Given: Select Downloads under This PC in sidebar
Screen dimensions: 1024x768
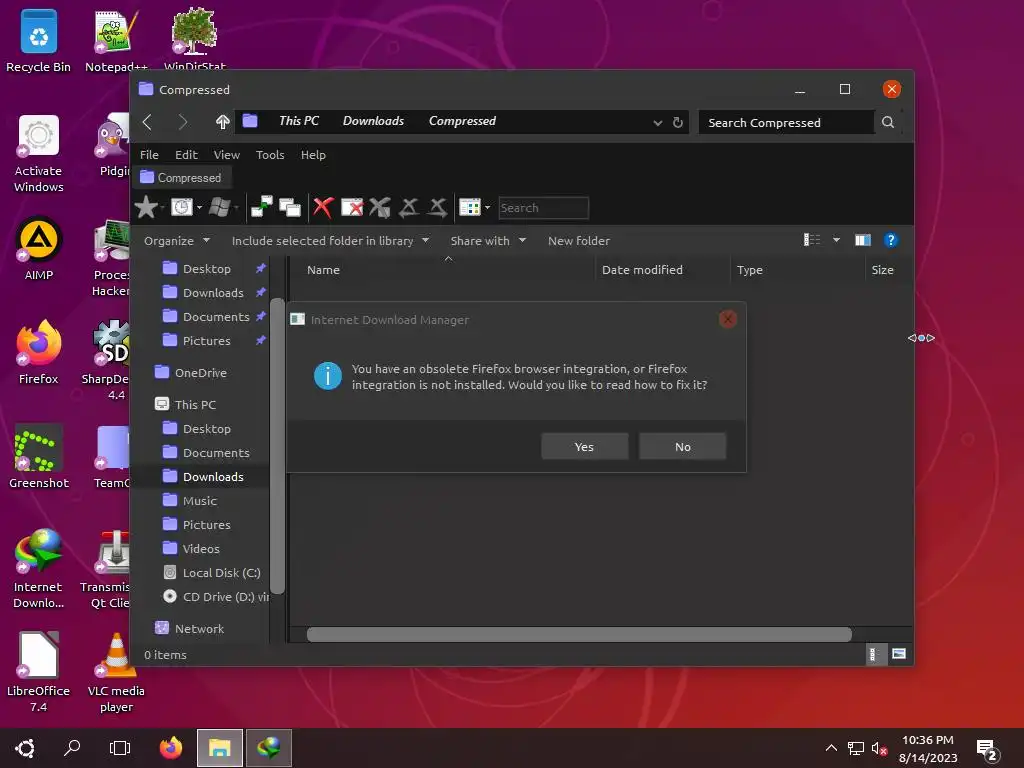Looking at the screenshot, I should (213, 477).
